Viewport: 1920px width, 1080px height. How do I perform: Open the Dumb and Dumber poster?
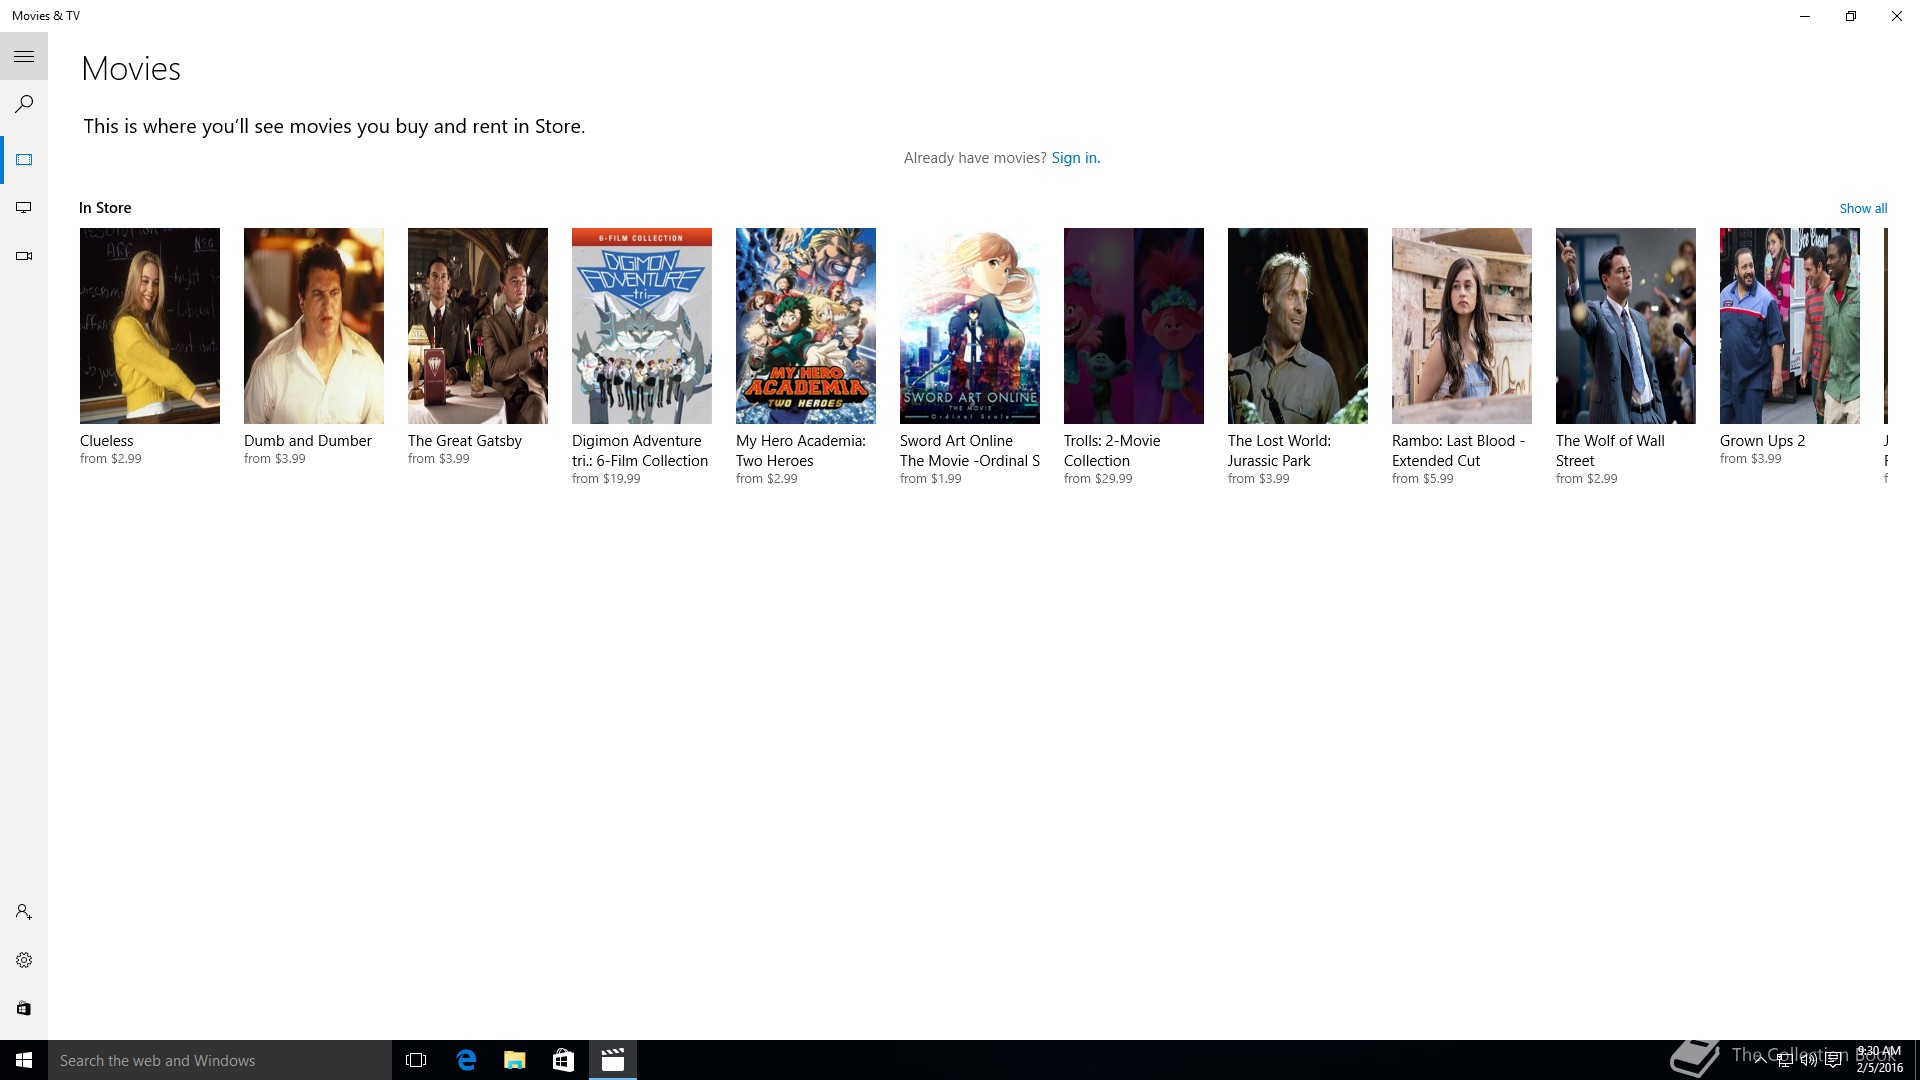point(314,326)
